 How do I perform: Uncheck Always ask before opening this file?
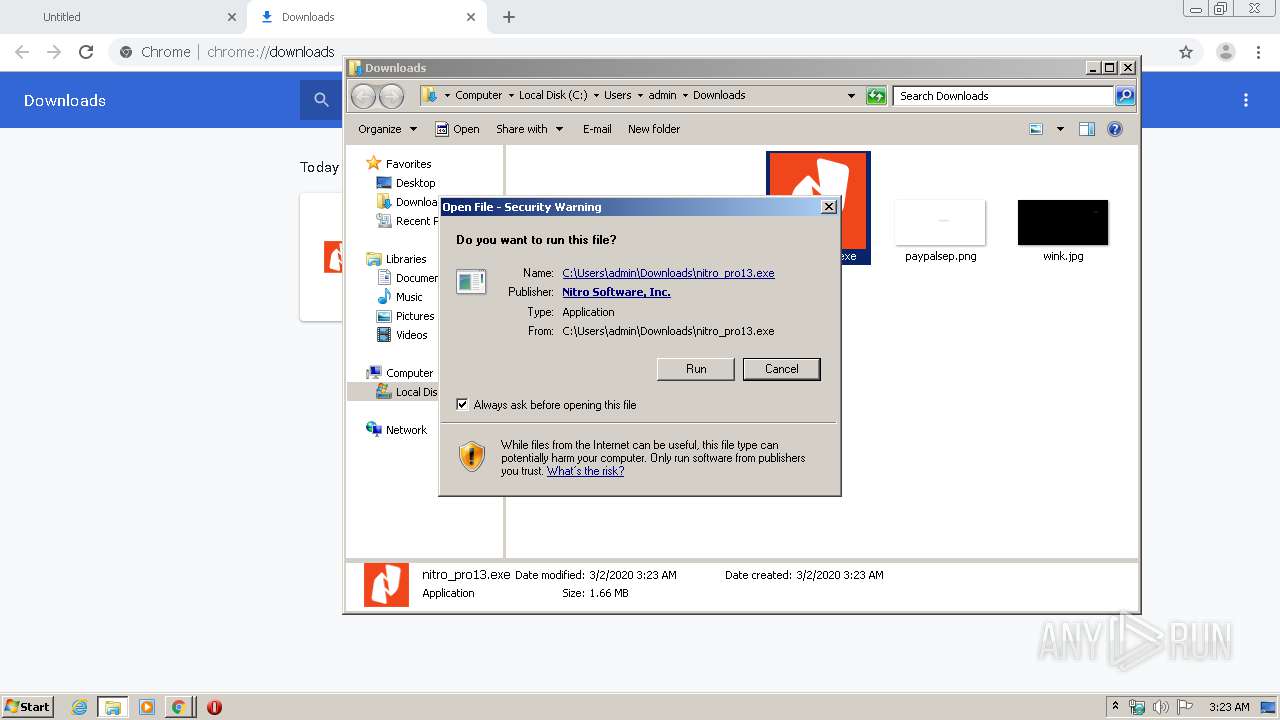[462, 405]
